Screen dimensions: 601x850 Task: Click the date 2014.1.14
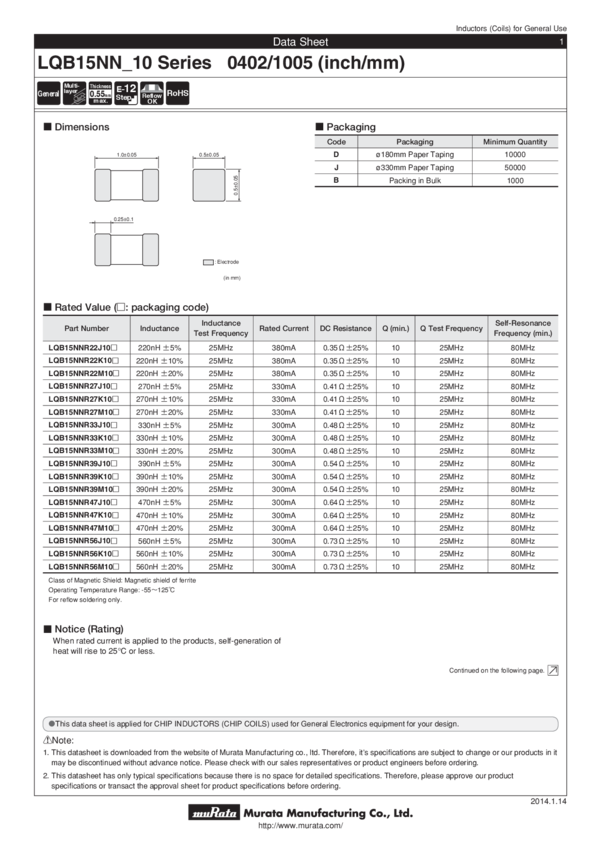tap(548, 801)
